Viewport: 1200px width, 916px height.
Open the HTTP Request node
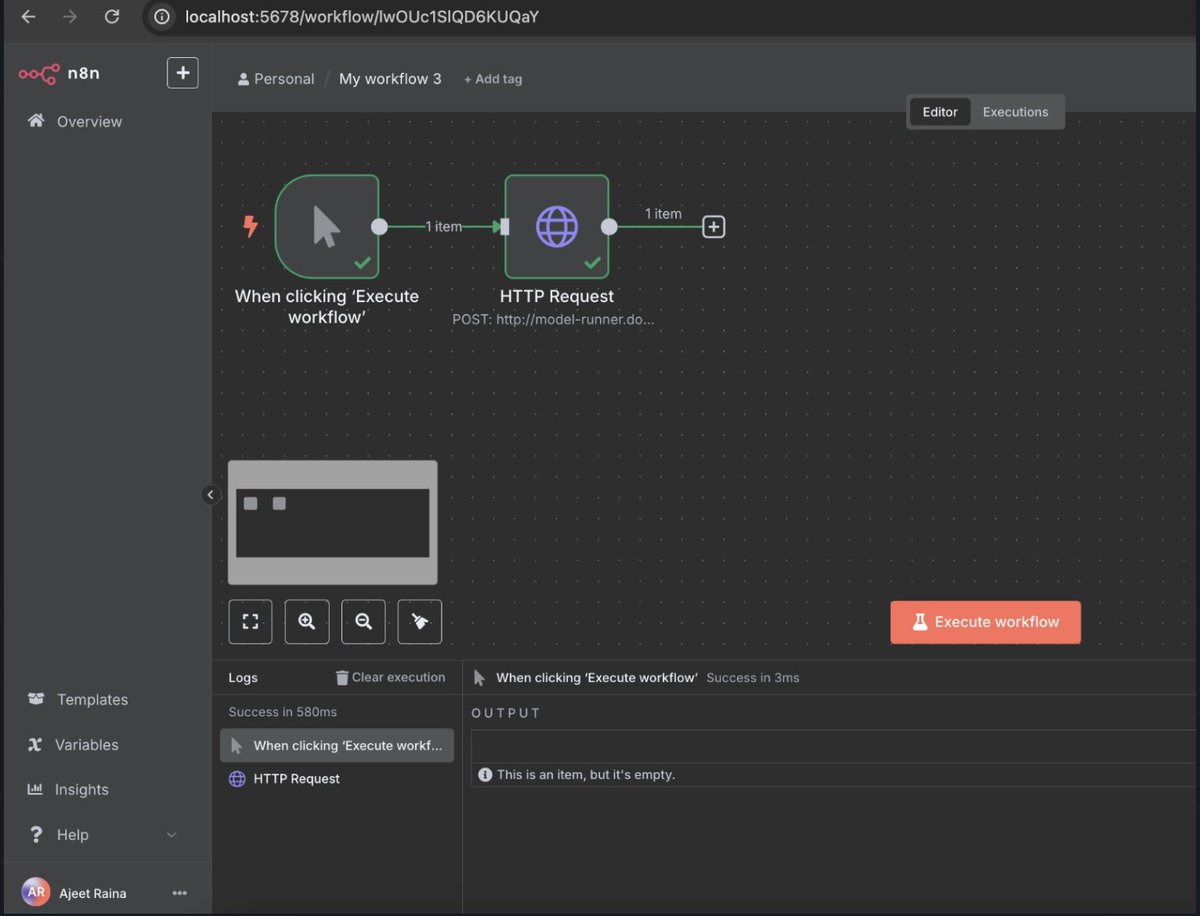pos(557,226)
